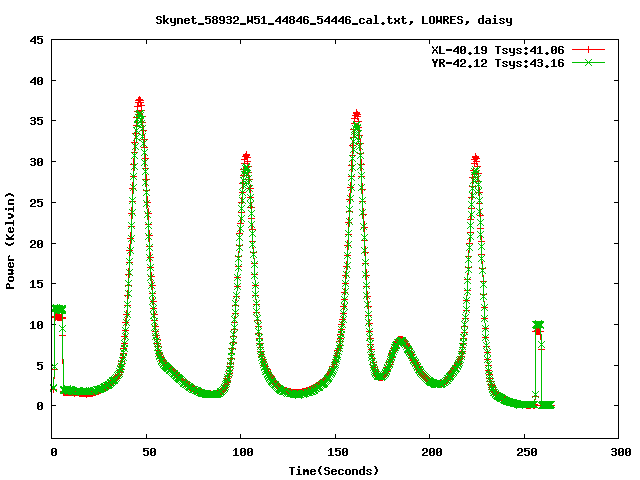This screenshot has height=480, width=640.
Task: Click the x-axis tick label 300
Action: (x=621, y=452)
